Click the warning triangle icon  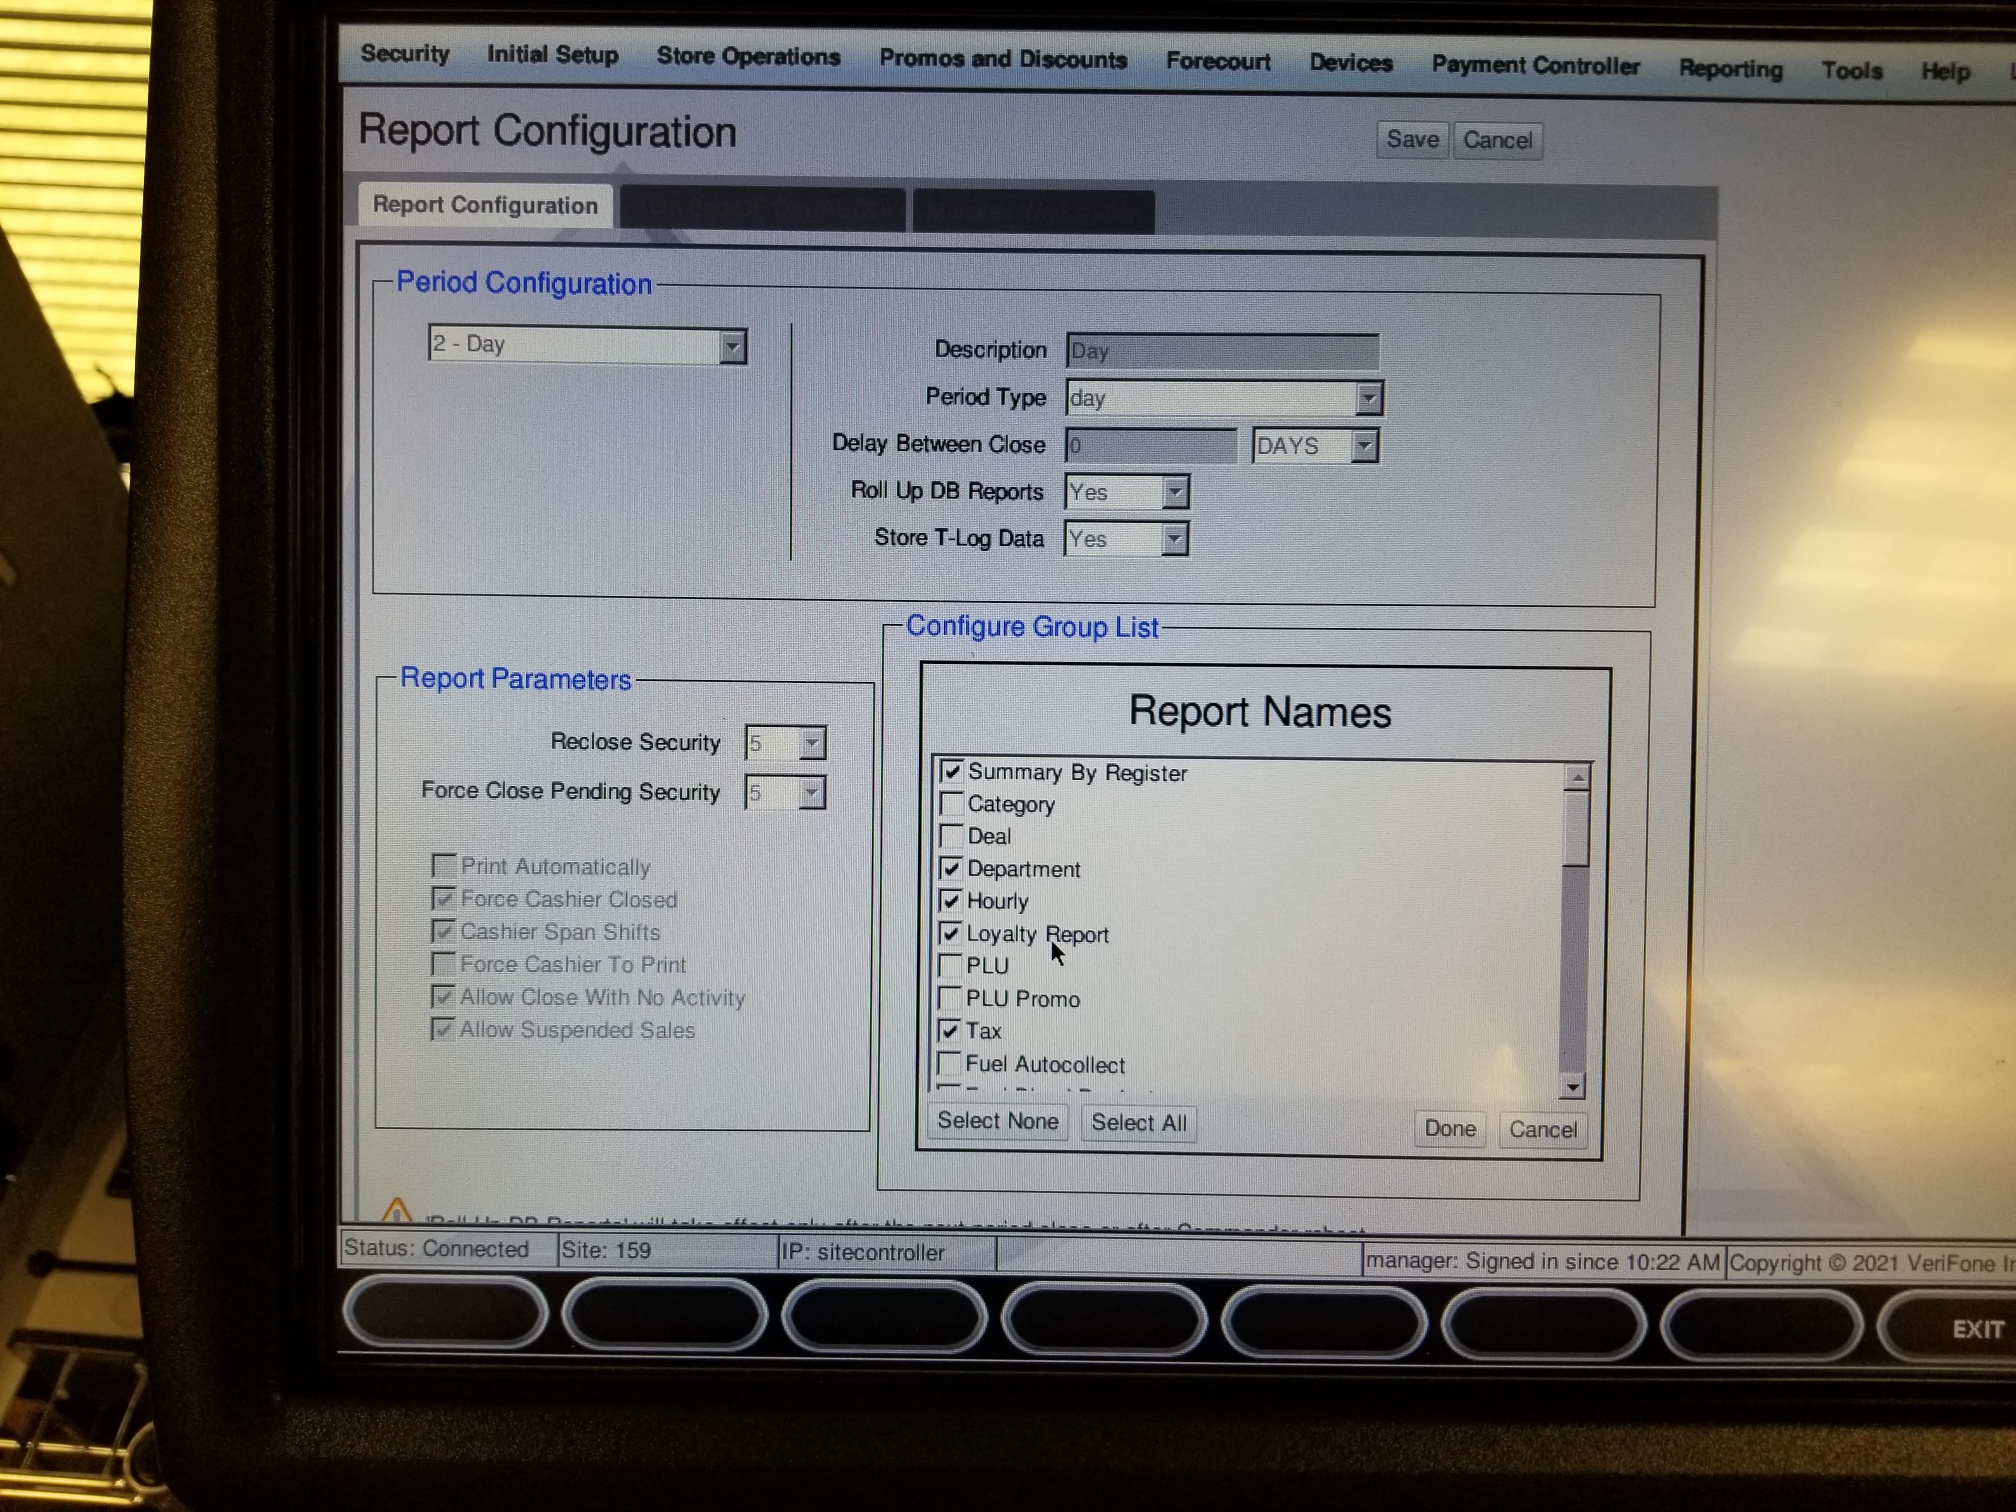[397, 1212]
